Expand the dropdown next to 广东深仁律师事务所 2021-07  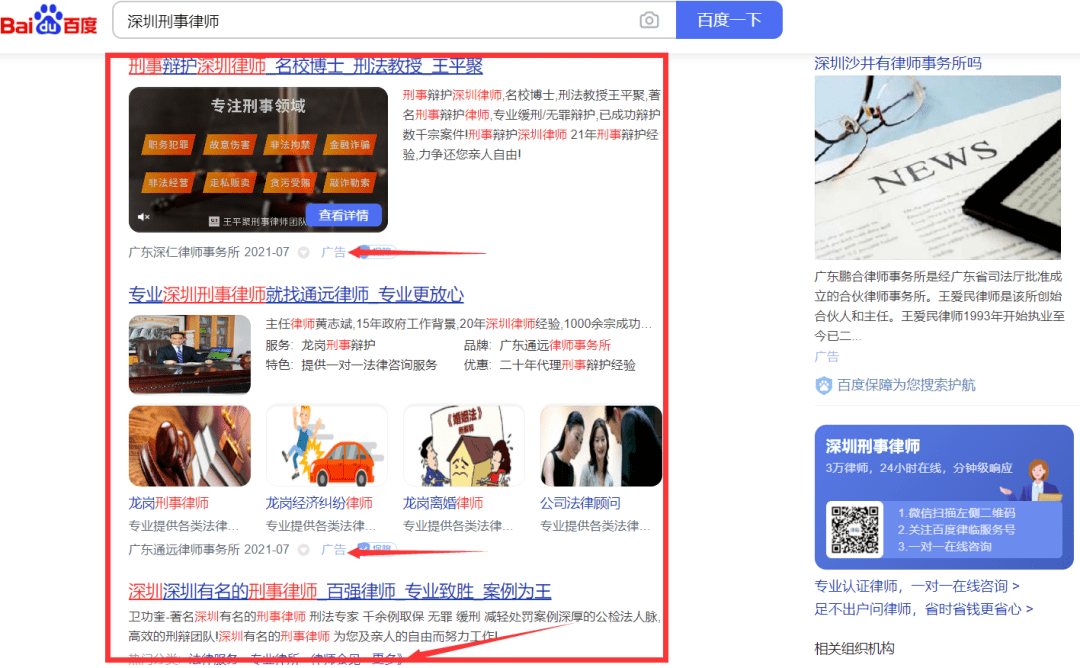tap(303, 253)
